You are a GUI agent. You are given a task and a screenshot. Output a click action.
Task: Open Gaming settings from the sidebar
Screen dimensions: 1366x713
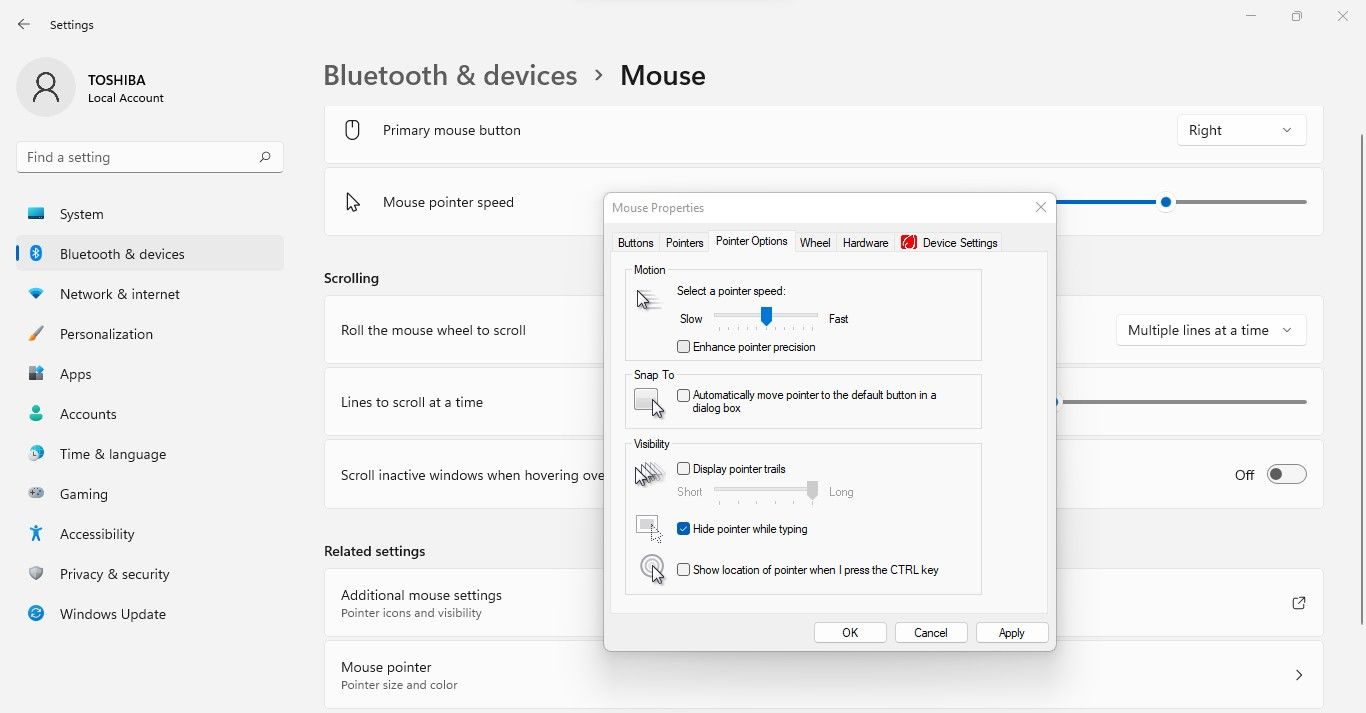point(35,494)
